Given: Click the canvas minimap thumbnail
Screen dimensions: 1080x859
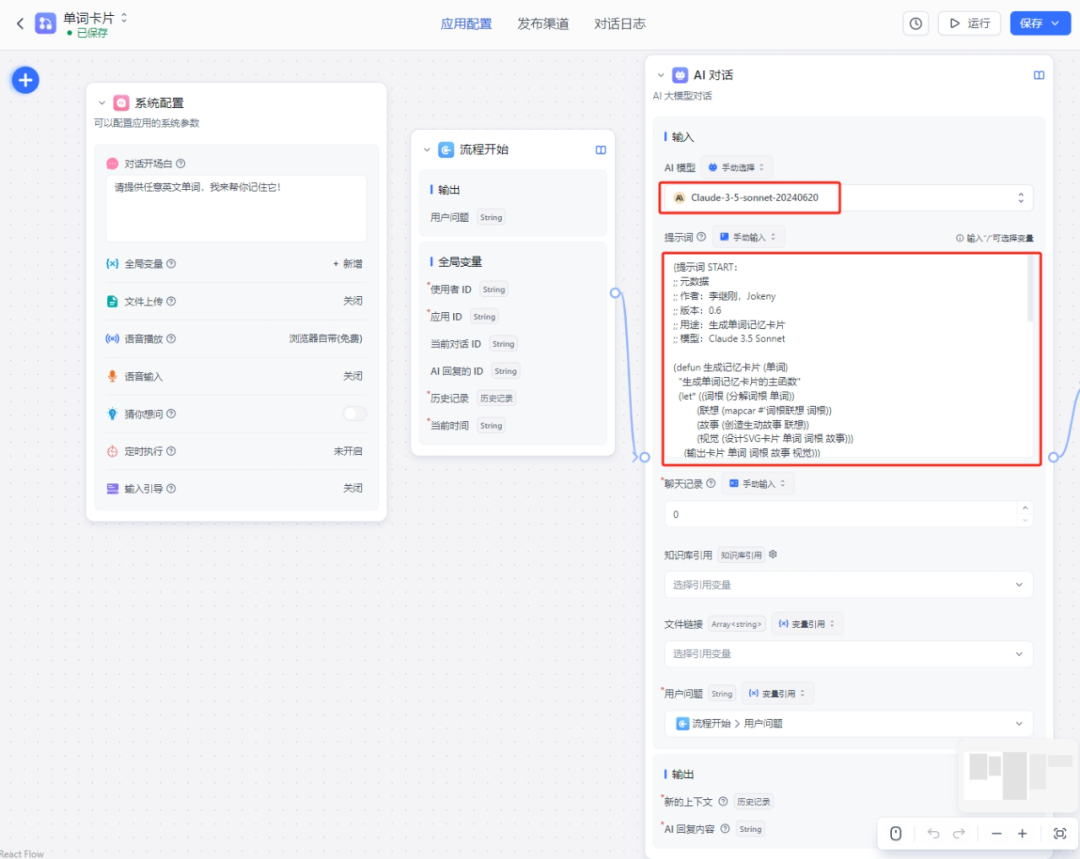Looking at the screenshot, I should point(1019,775).
